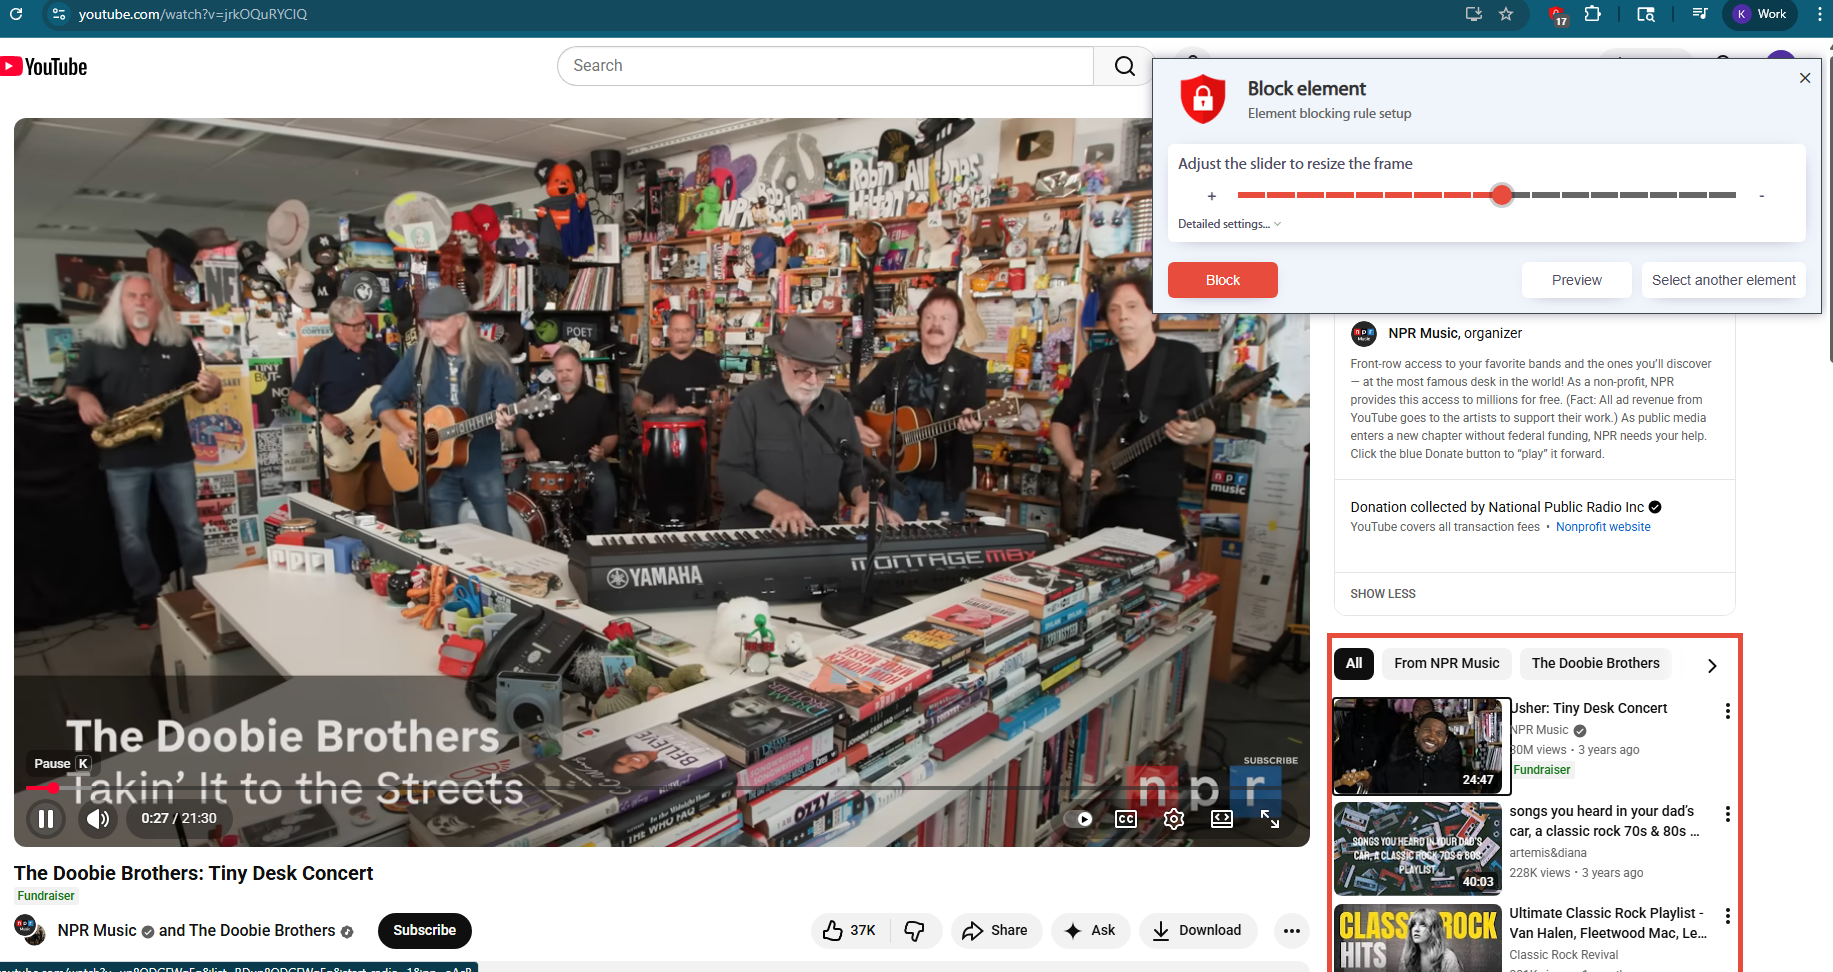The width and height of the screenshot is (1833, 972).
Task: Dislike the Doobie Brothers video
Action: pos(914,930)
